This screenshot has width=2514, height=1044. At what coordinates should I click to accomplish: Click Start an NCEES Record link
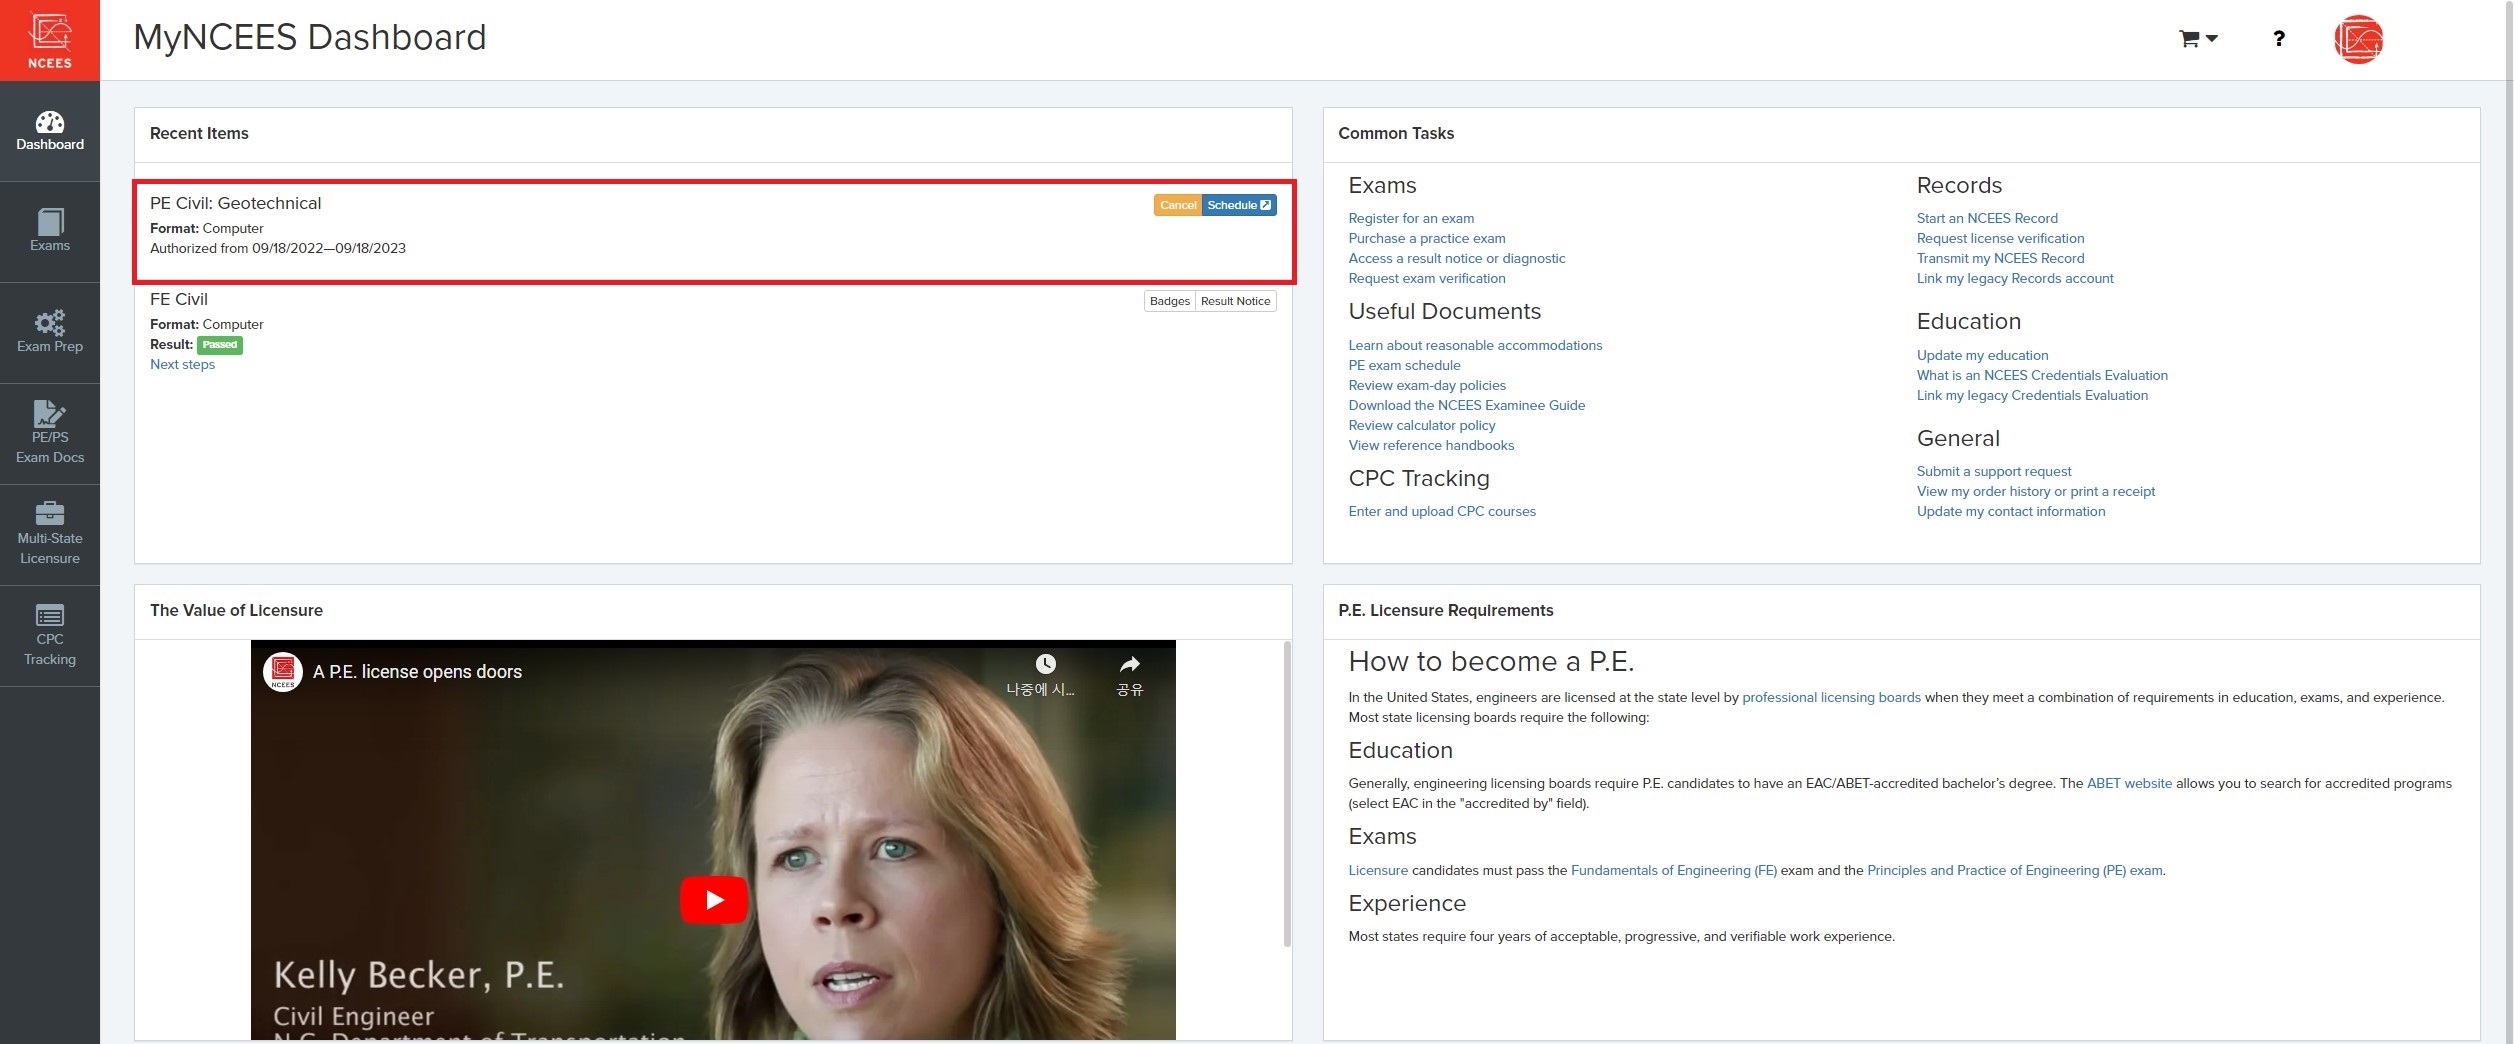(1986, 218)
